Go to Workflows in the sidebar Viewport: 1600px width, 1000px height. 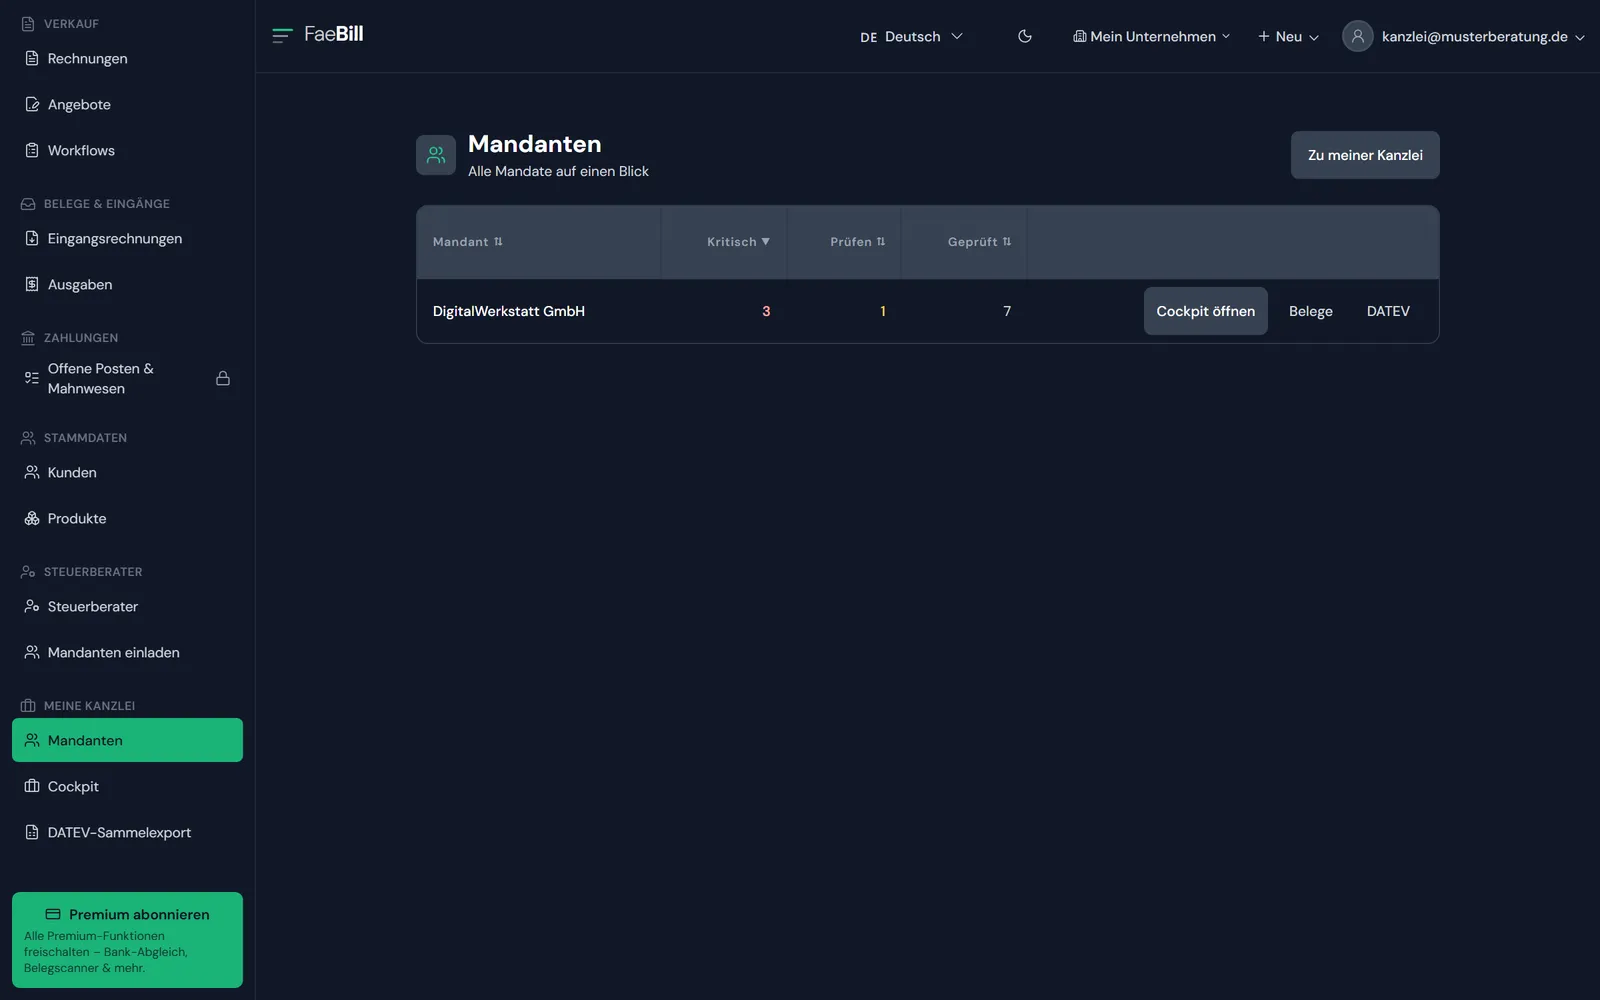[x=127, y=150]
